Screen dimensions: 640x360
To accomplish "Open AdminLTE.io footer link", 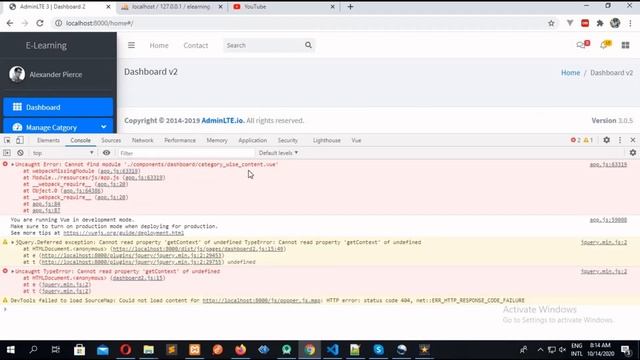I will pos(222,120).
